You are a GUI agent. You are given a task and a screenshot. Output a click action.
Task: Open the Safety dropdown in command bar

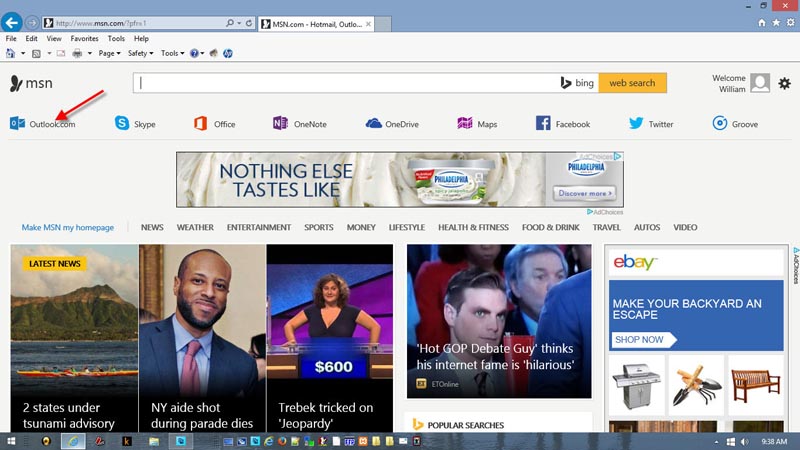tap(140, 53)
